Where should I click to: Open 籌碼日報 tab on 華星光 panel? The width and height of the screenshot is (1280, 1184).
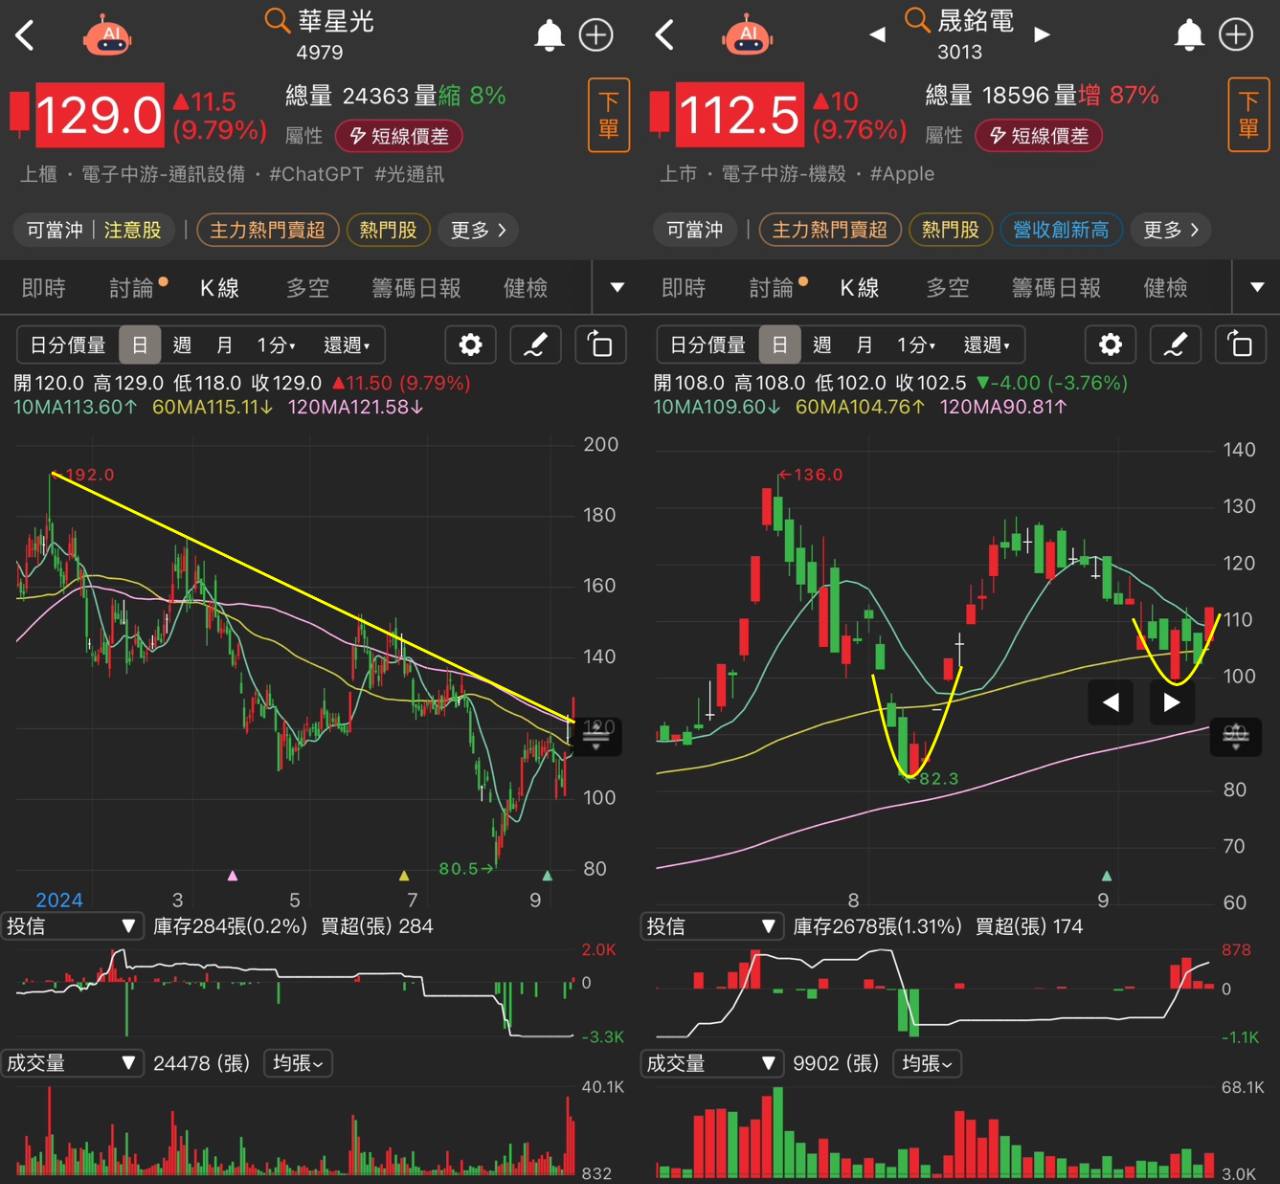416,288
